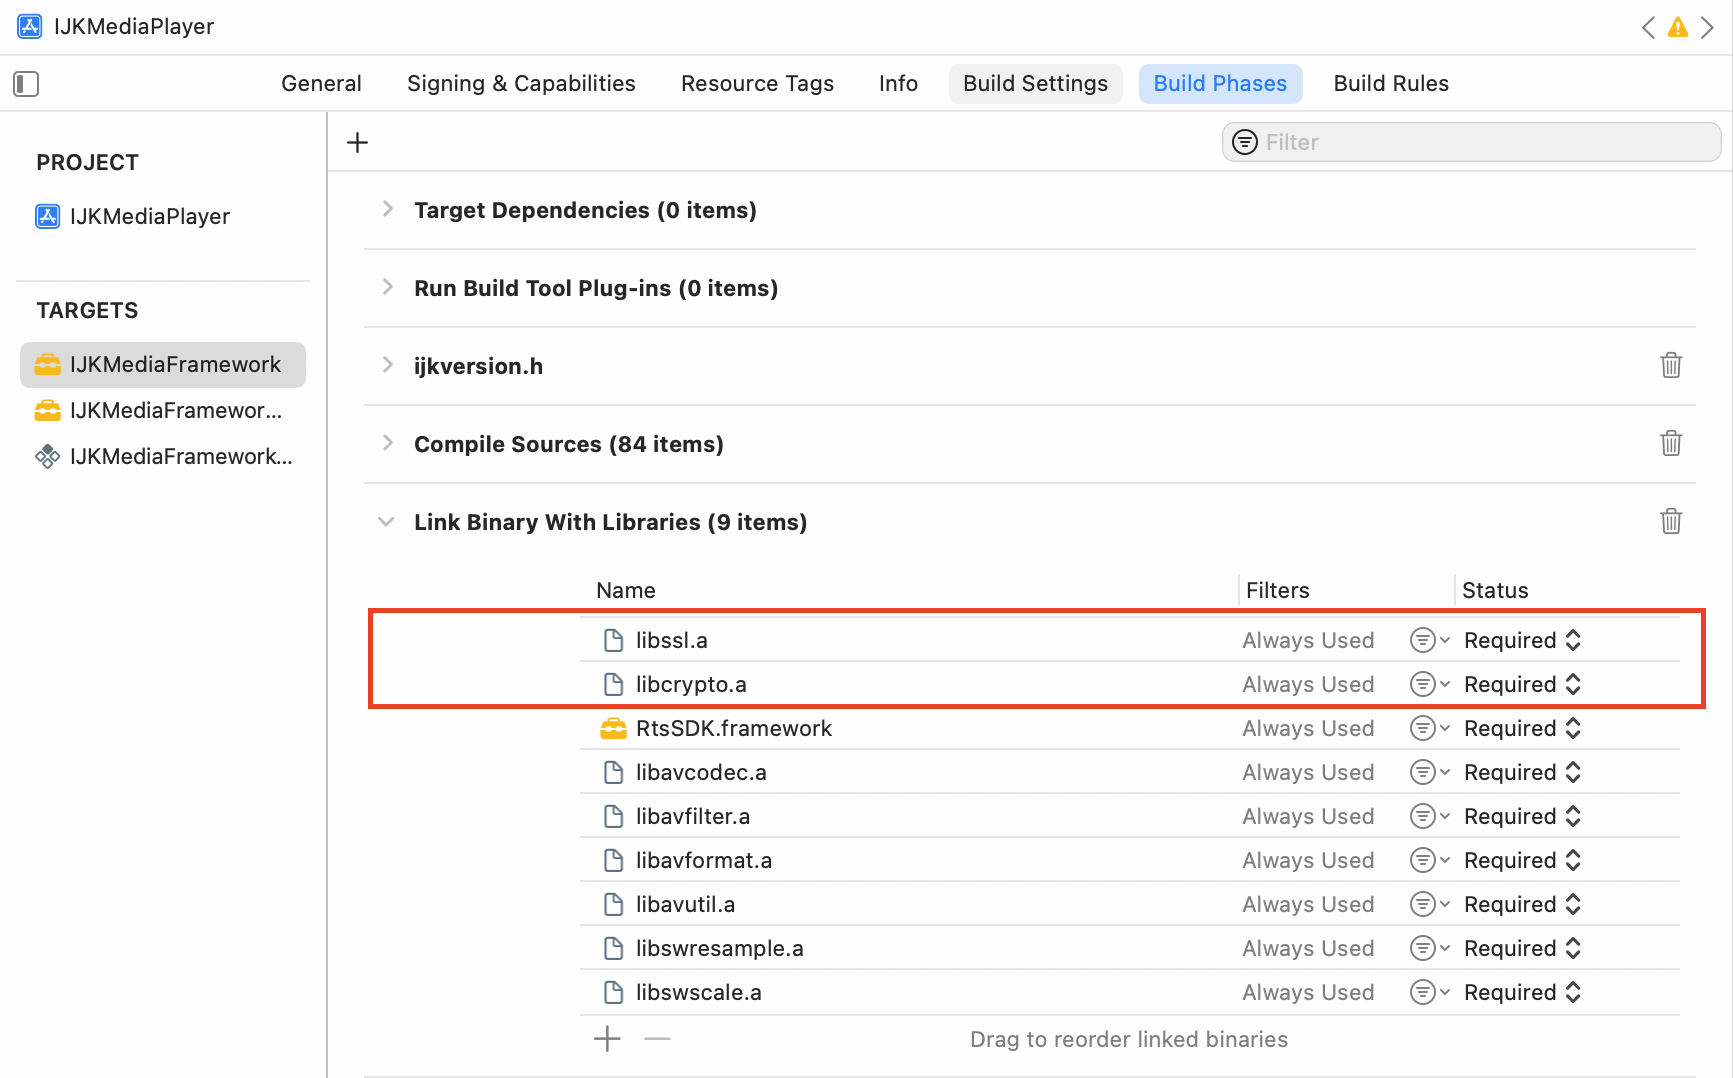Remove linked library with minus button

pos(657,1039)
